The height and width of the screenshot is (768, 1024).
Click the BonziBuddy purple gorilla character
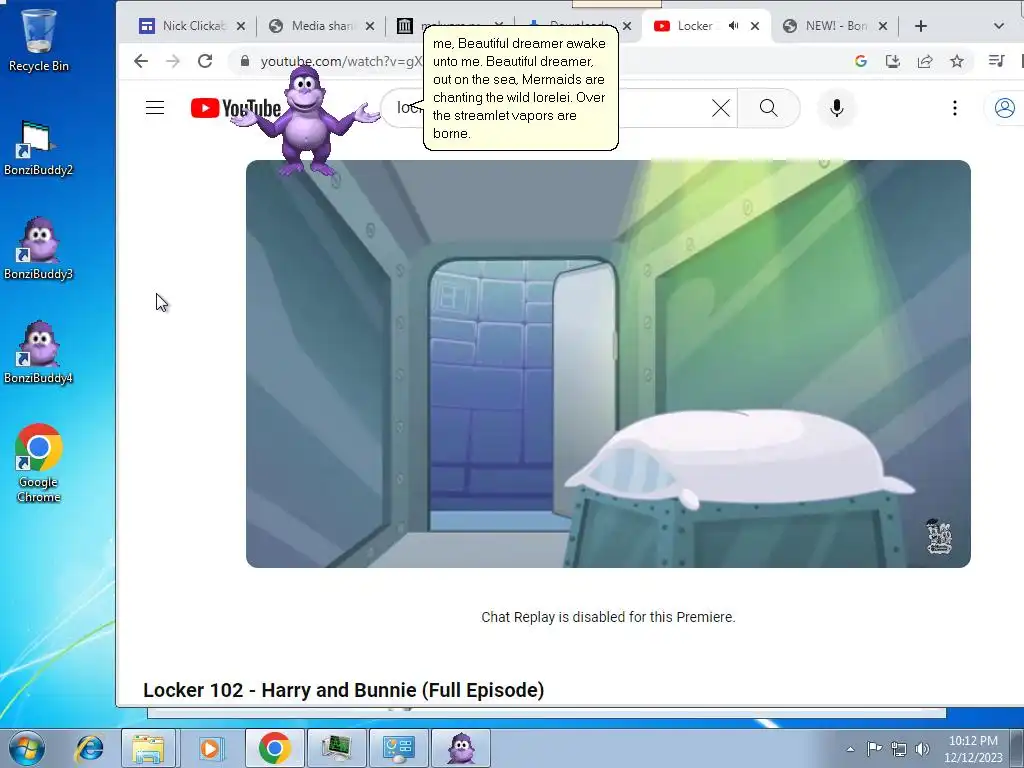coord(306,121)
